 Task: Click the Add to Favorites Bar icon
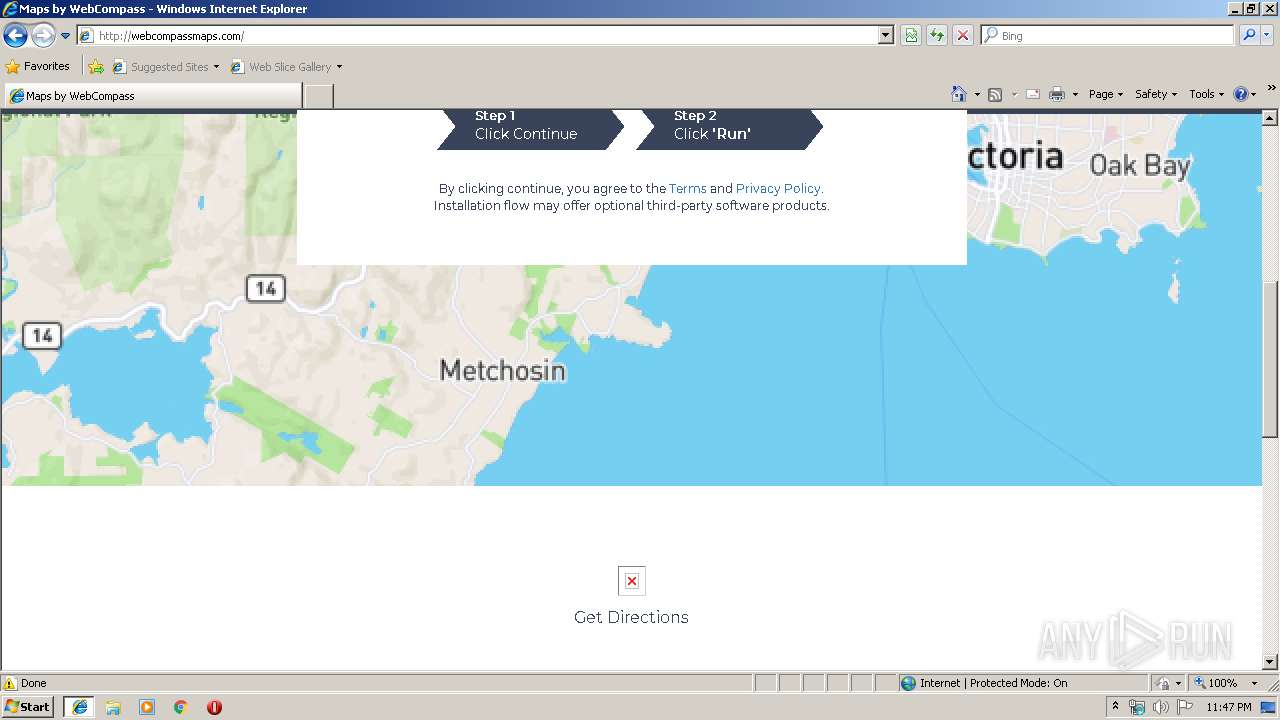tap(96, 67)
